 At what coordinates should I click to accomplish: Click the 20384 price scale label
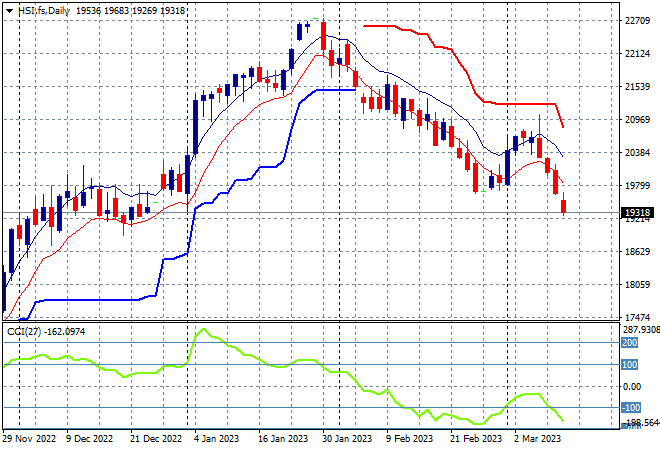point(637,152)
